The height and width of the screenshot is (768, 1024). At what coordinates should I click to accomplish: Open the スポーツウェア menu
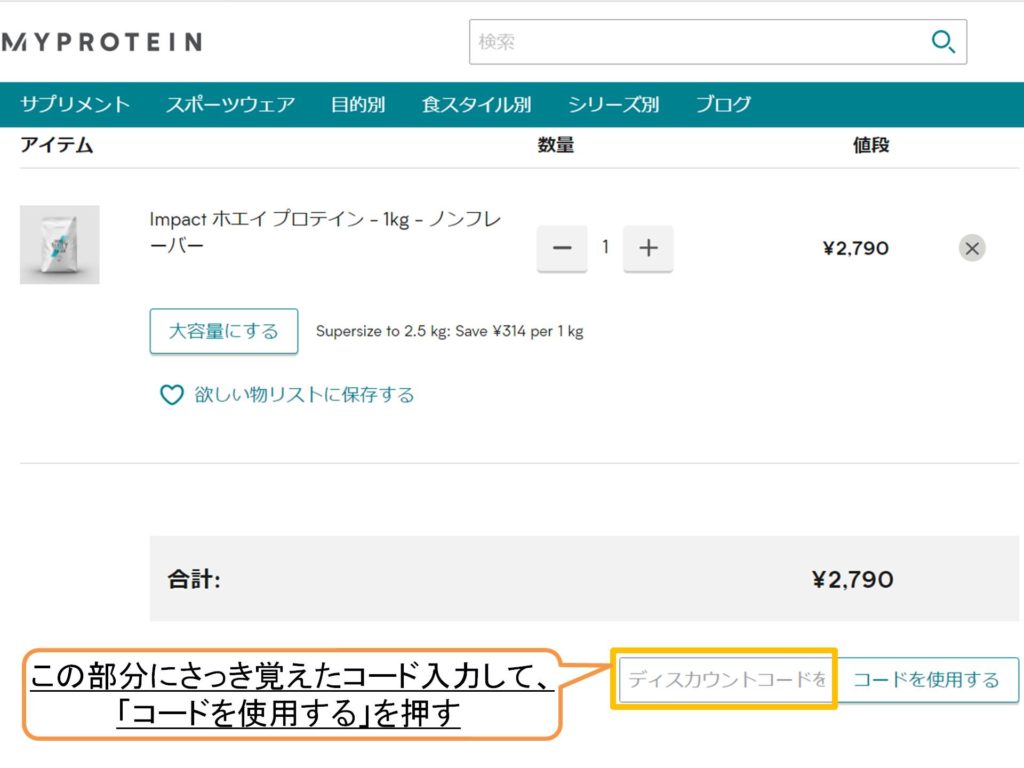point(231,104)
